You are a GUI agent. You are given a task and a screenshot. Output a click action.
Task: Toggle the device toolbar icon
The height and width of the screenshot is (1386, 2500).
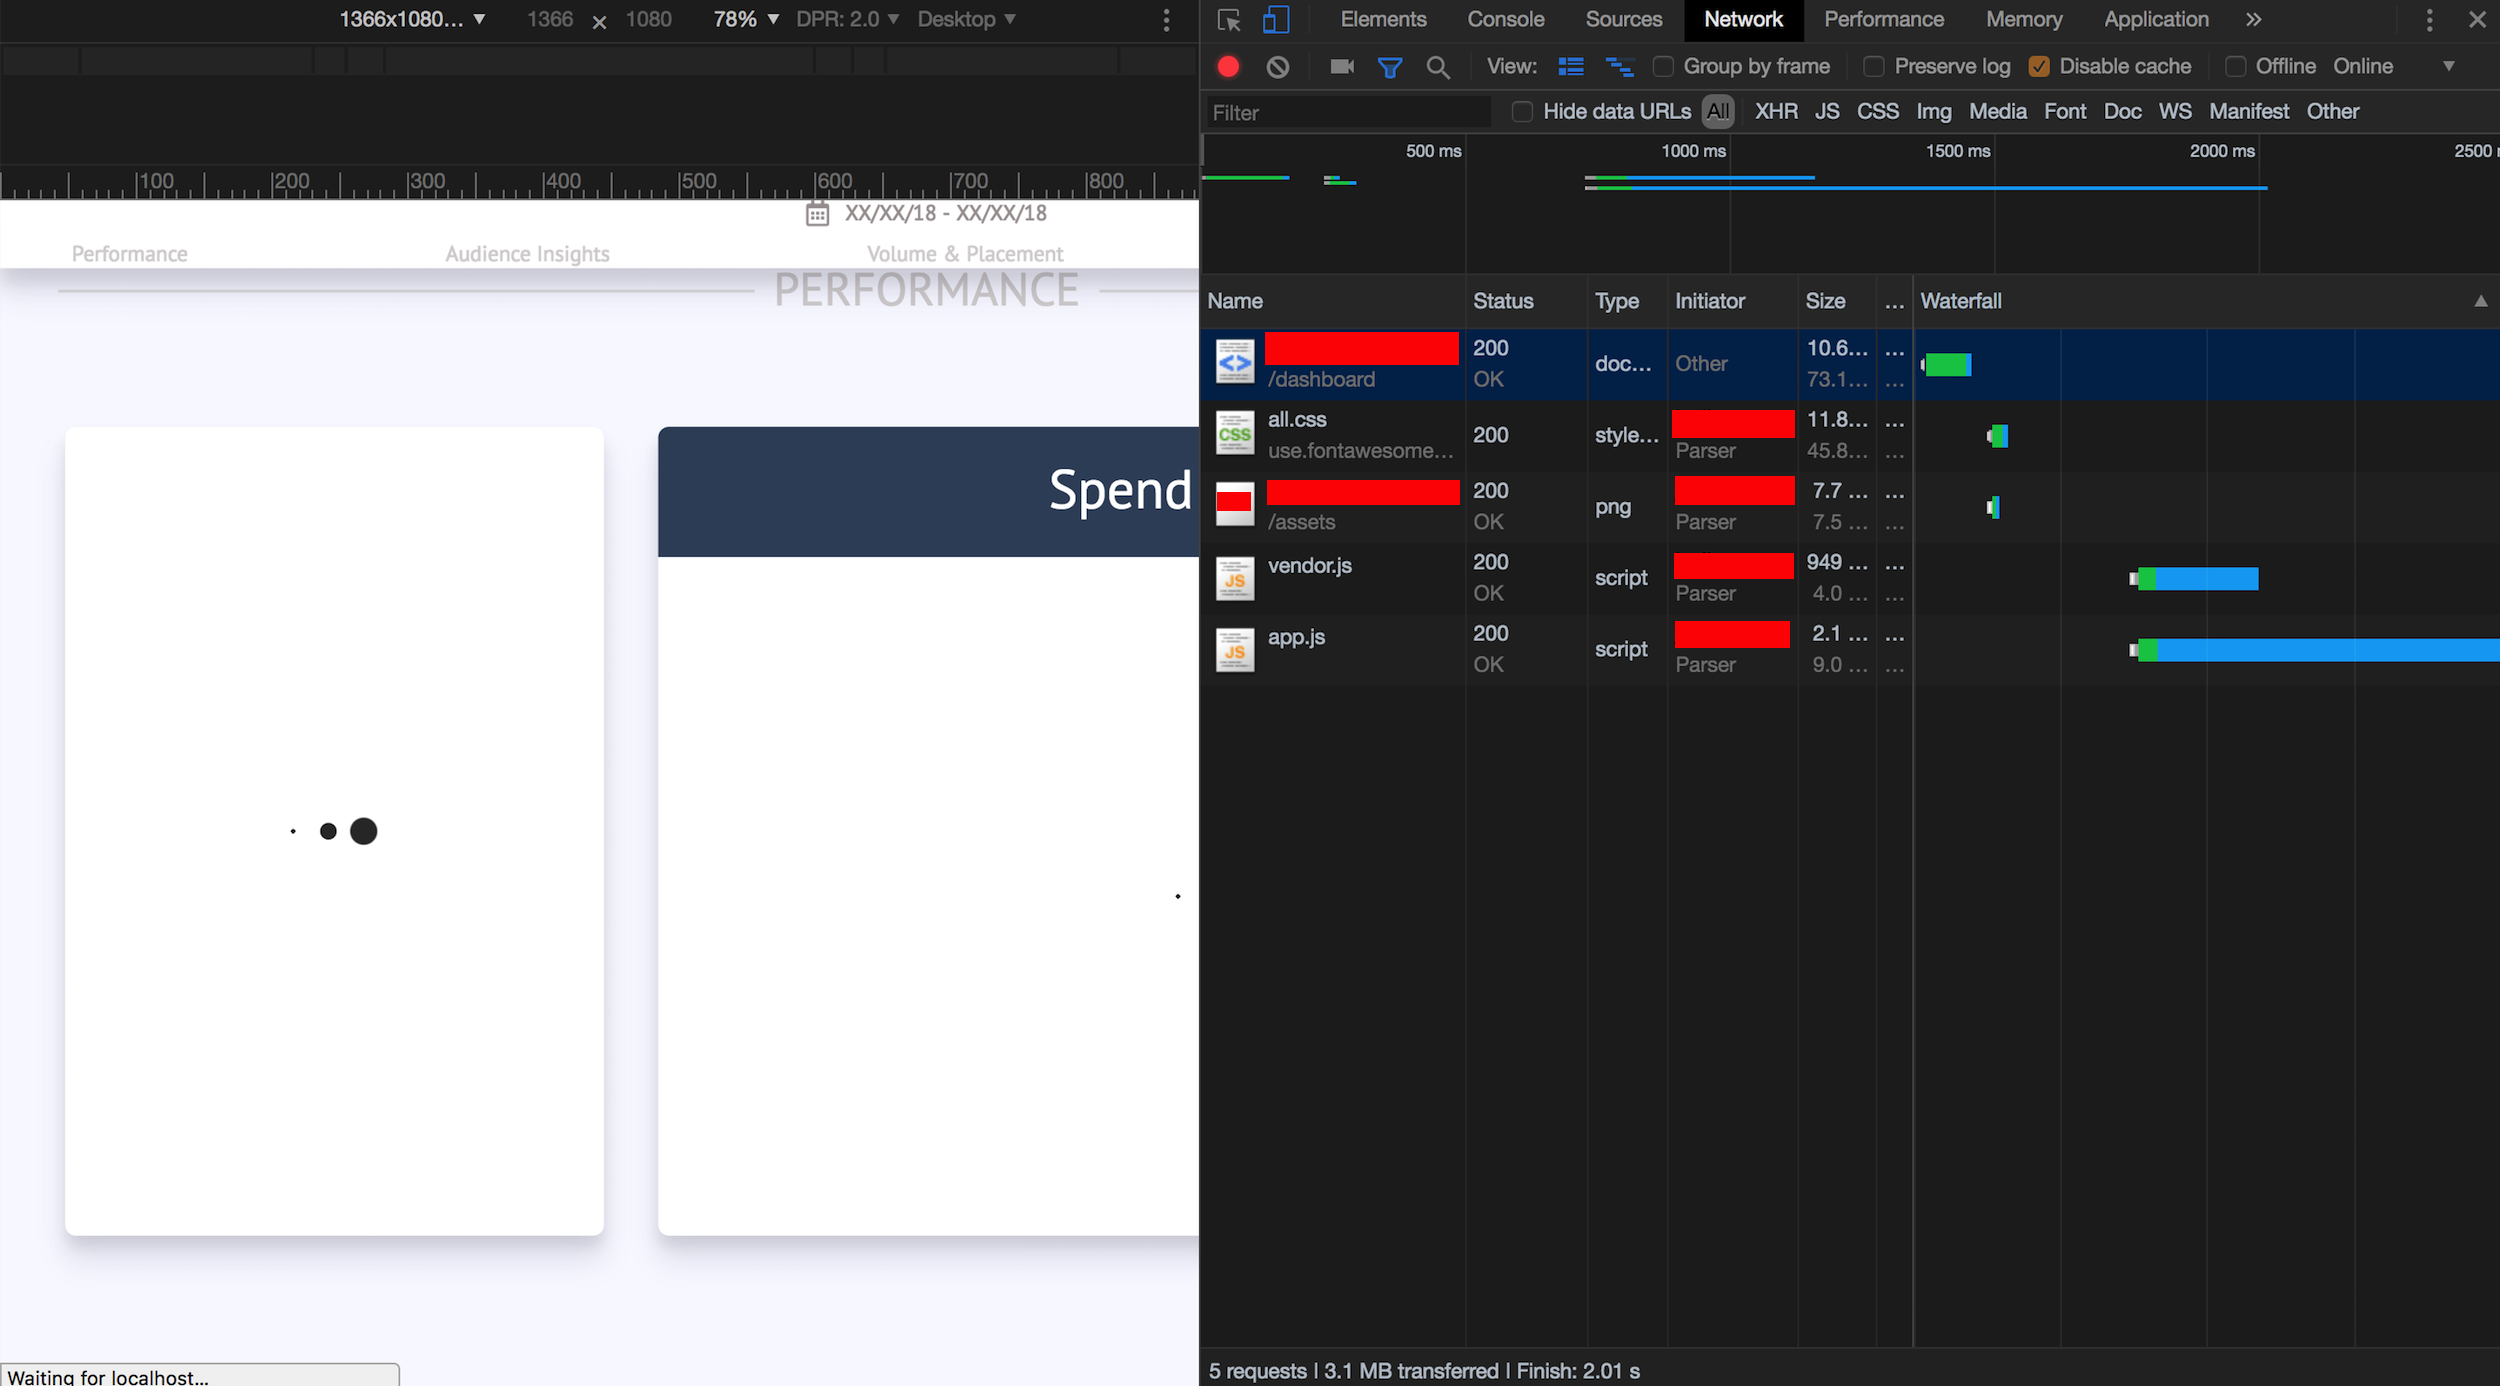click(1275, 20)
